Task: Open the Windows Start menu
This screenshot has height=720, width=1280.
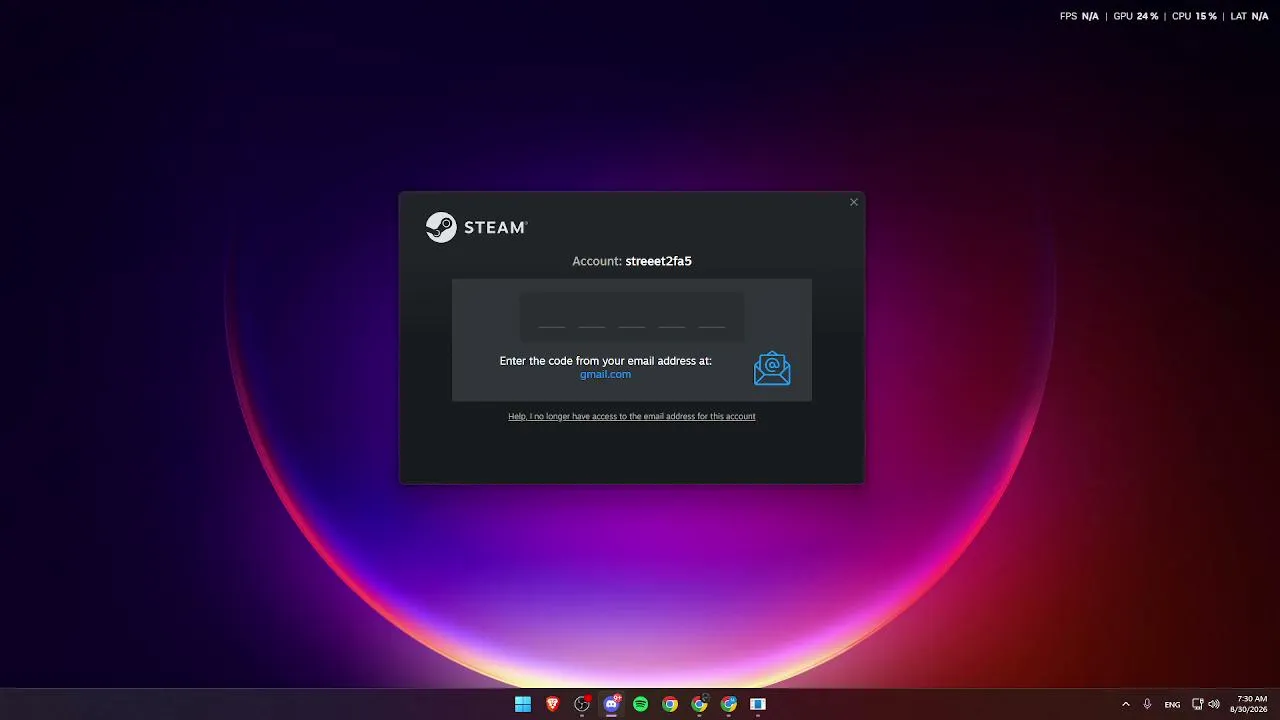Action: 523,704
